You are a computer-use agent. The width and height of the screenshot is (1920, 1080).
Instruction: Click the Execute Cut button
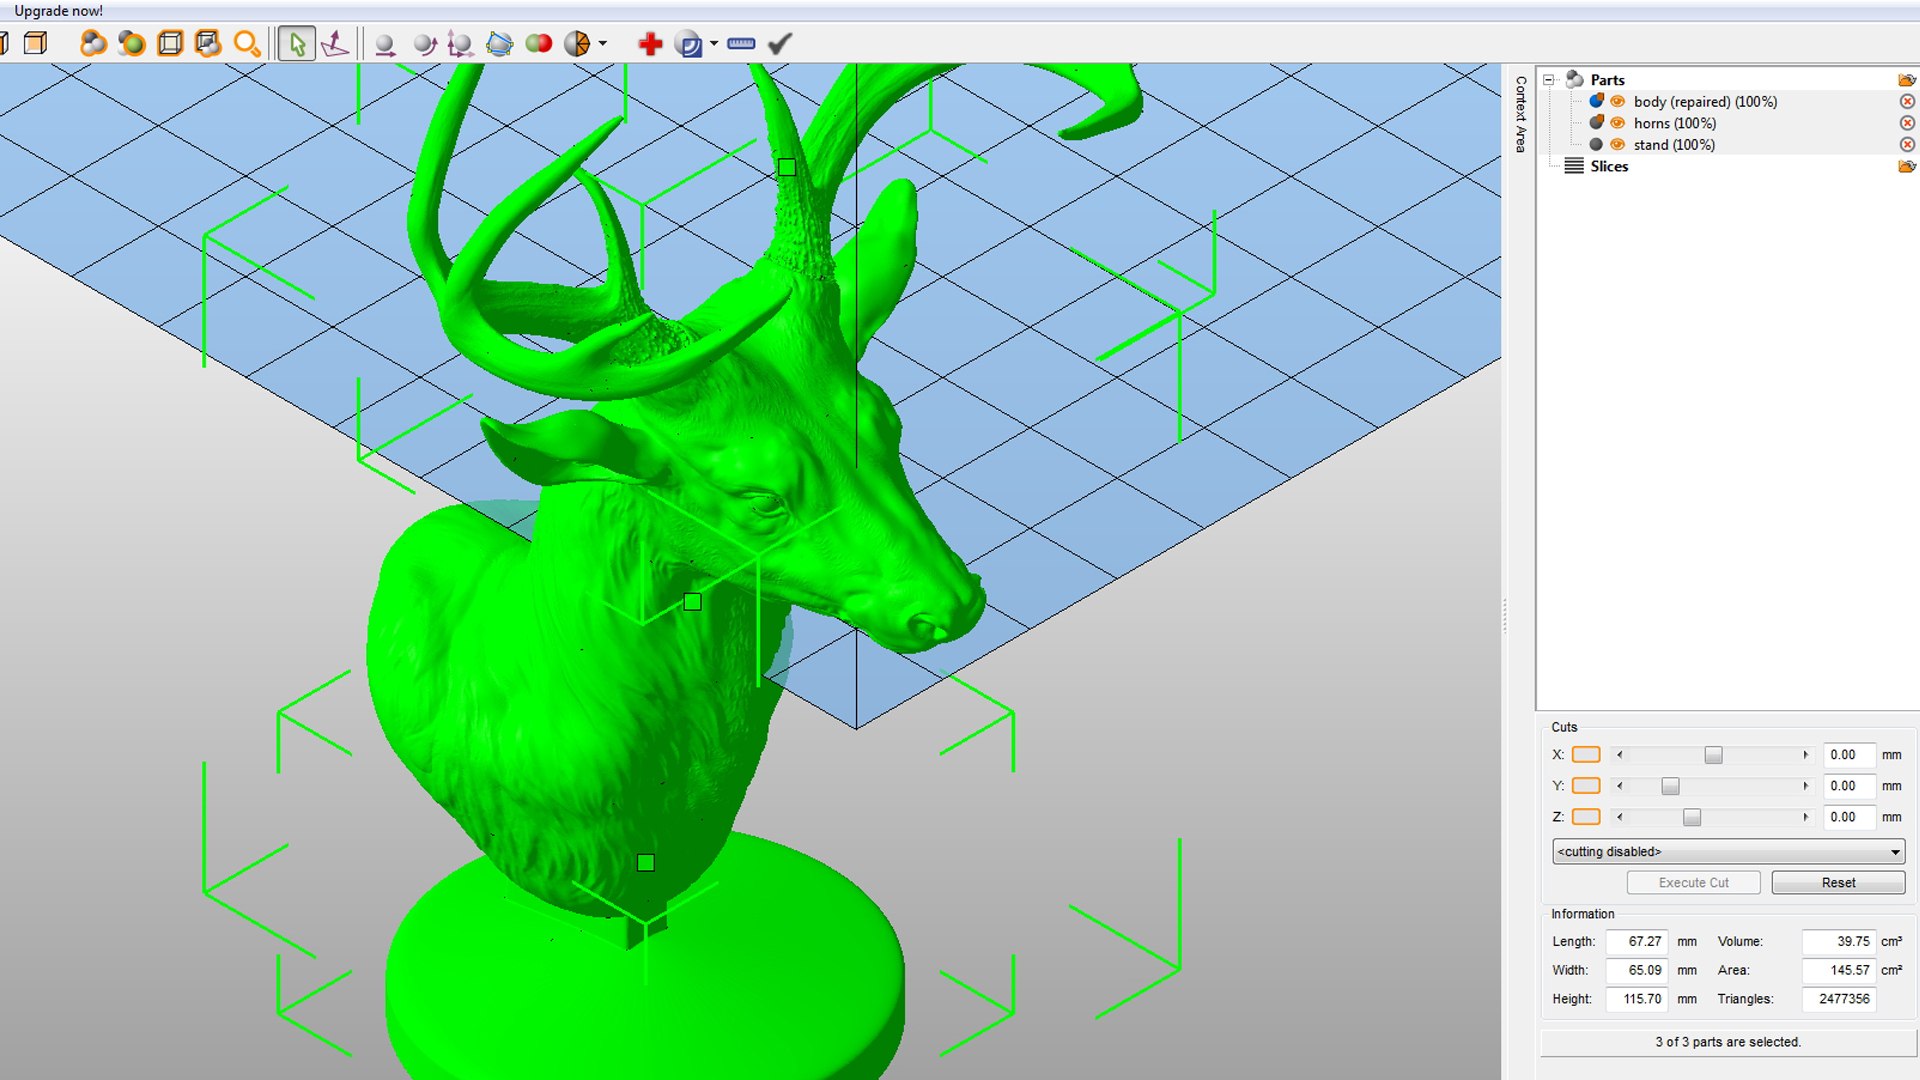(x=1693, y=883)
